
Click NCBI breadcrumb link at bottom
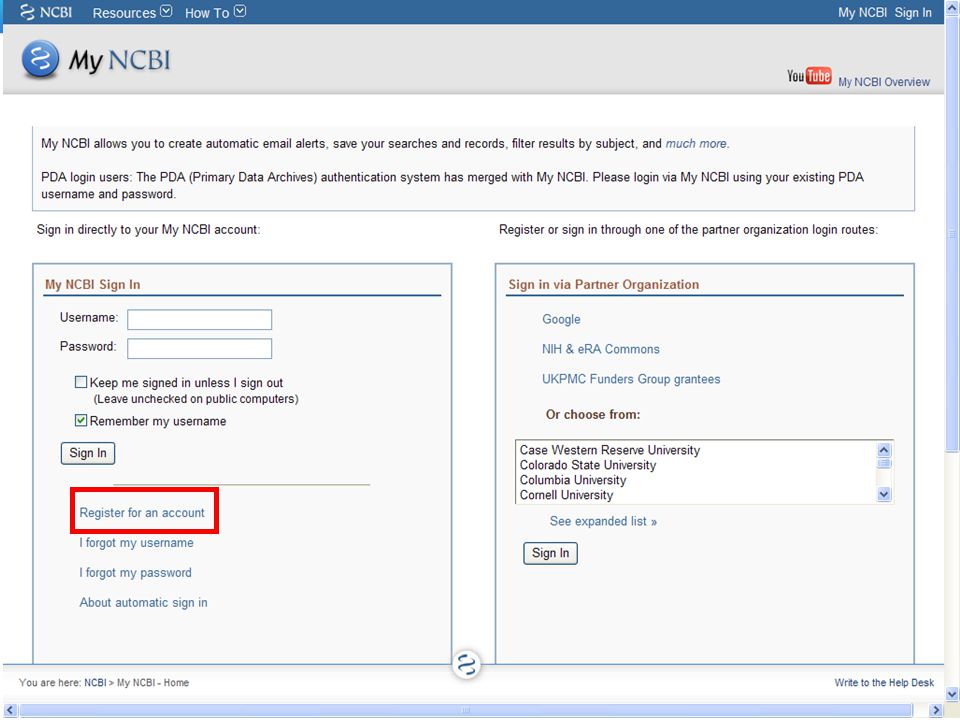(95, 683)
